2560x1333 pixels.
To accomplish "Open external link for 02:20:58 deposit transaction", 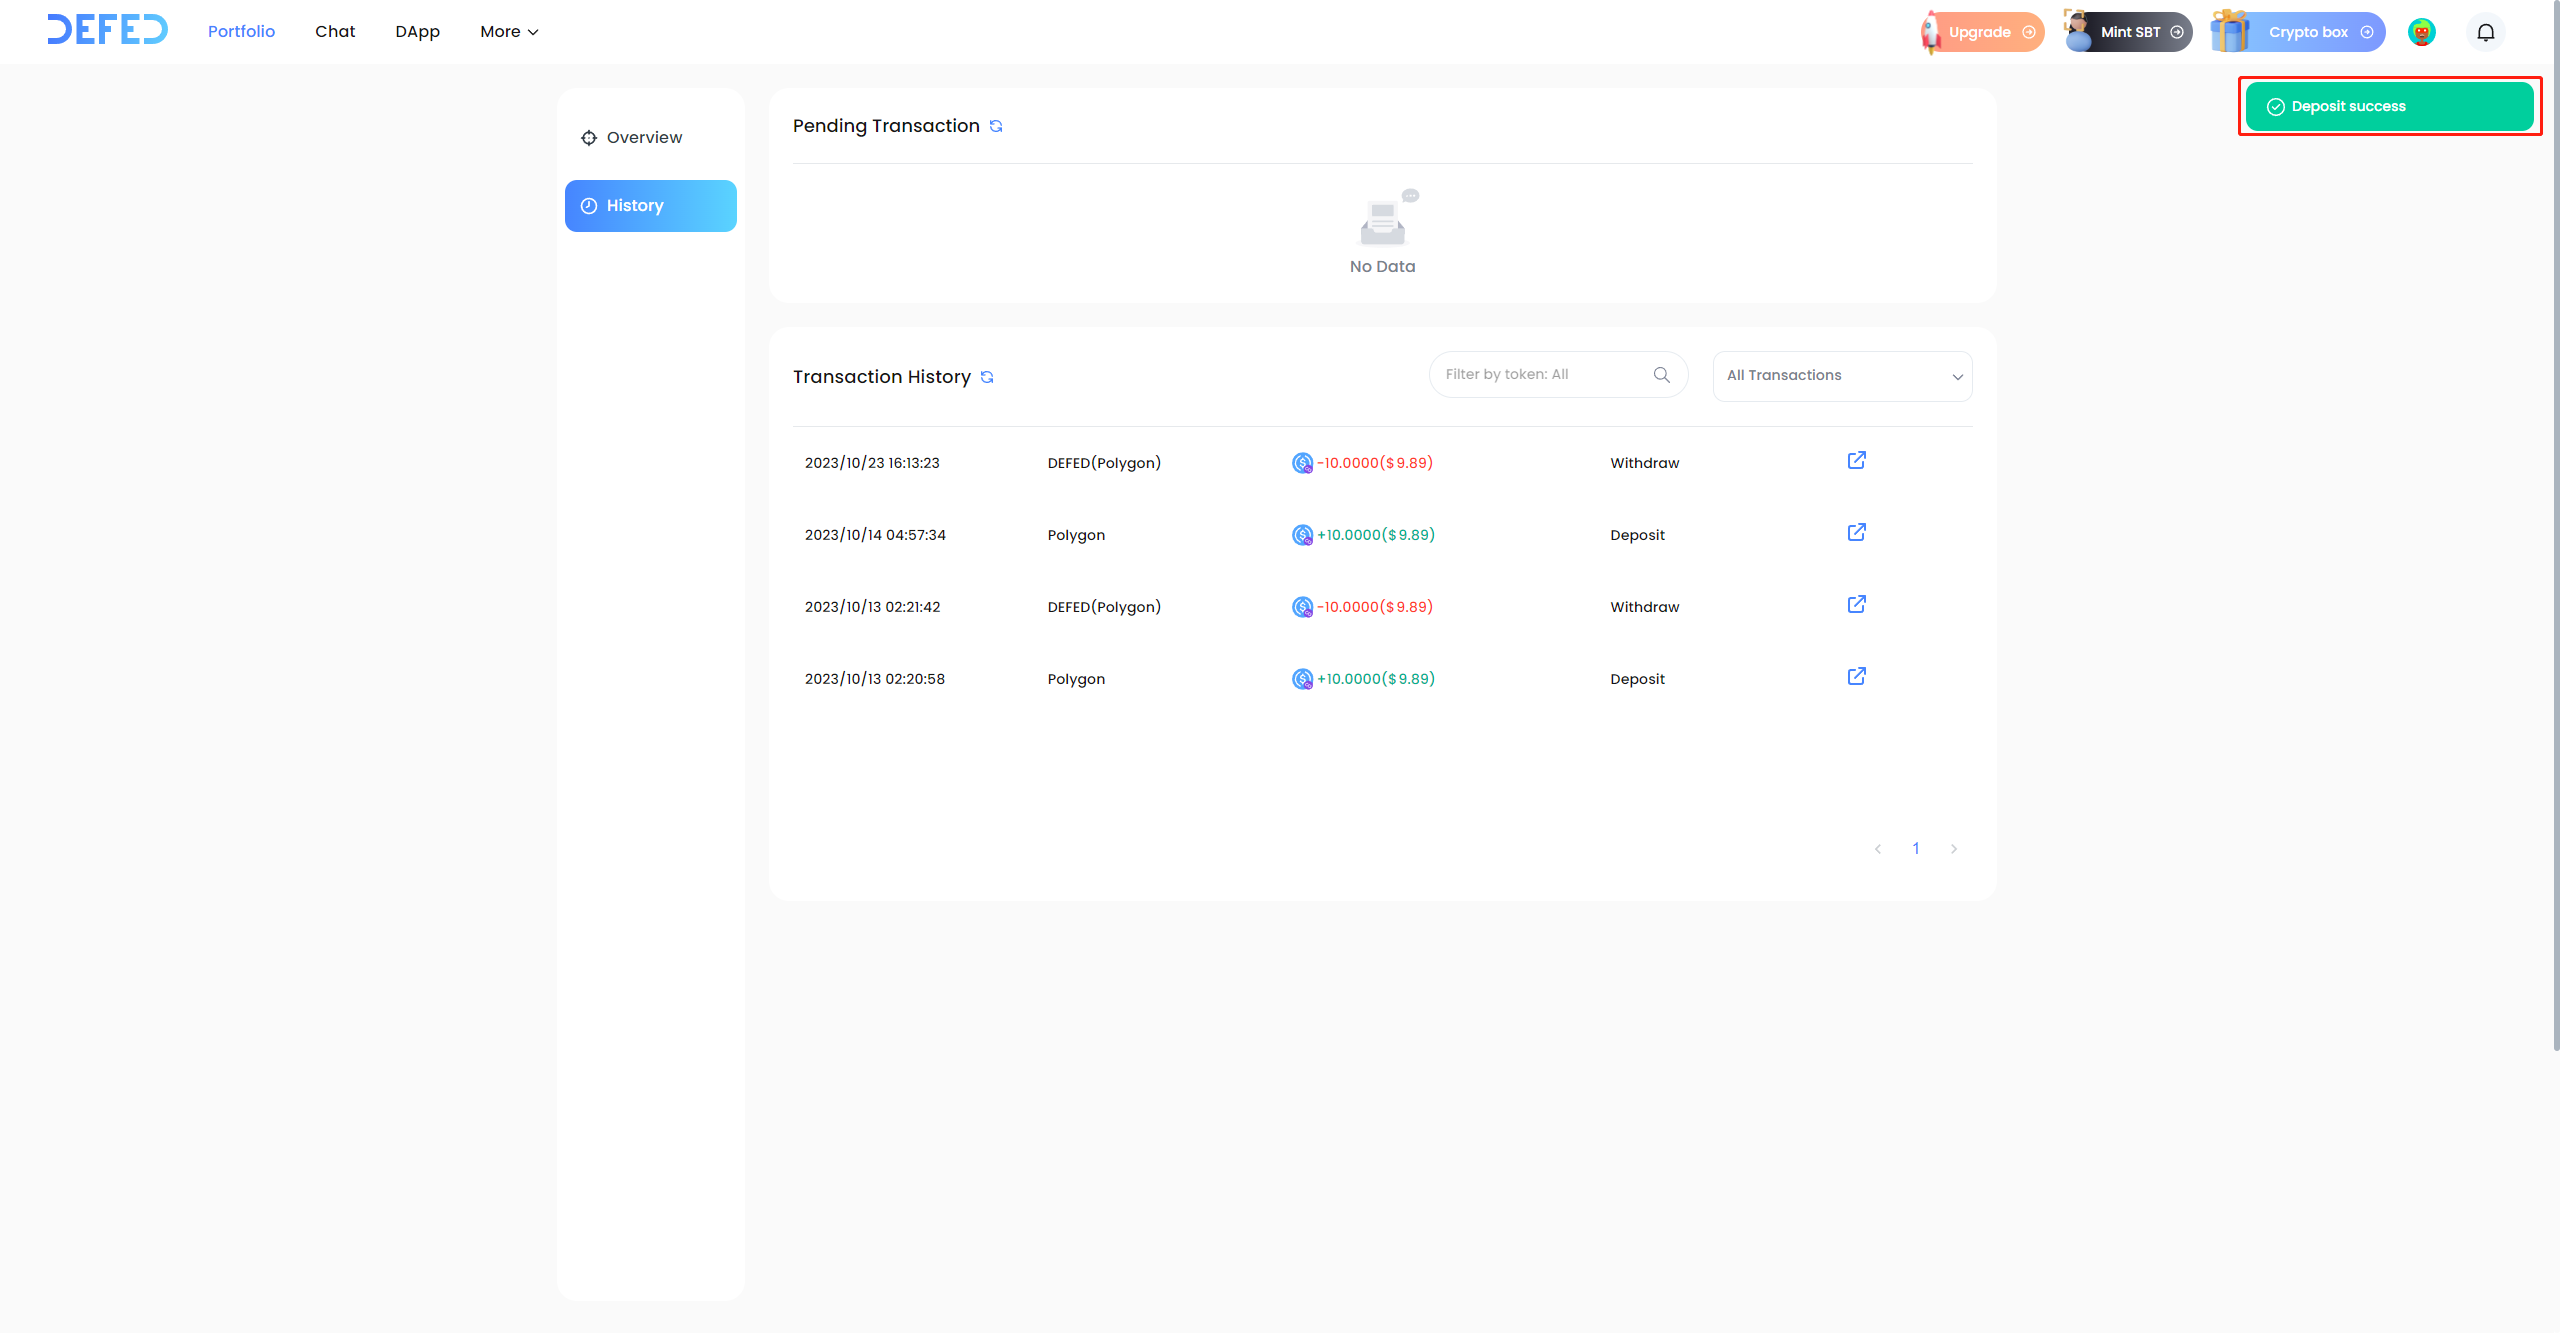I will [1856, 677].
